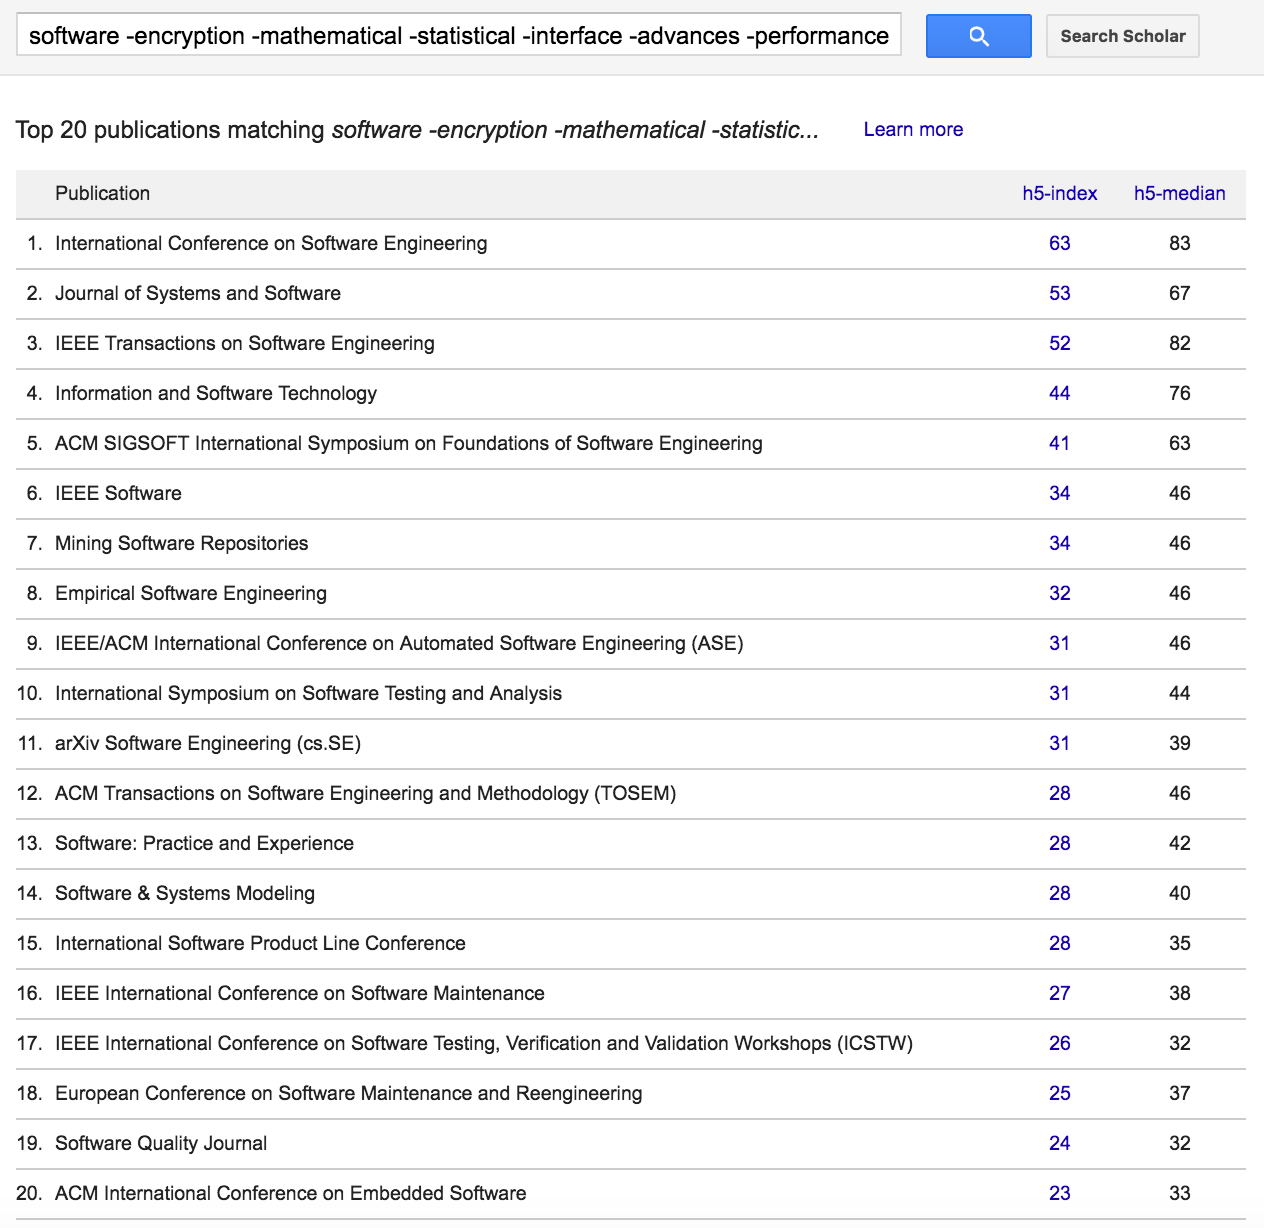Select h5-median value 76 for Information and Software Technology
This screenshot has width=1264, height=1228.
1179,393
